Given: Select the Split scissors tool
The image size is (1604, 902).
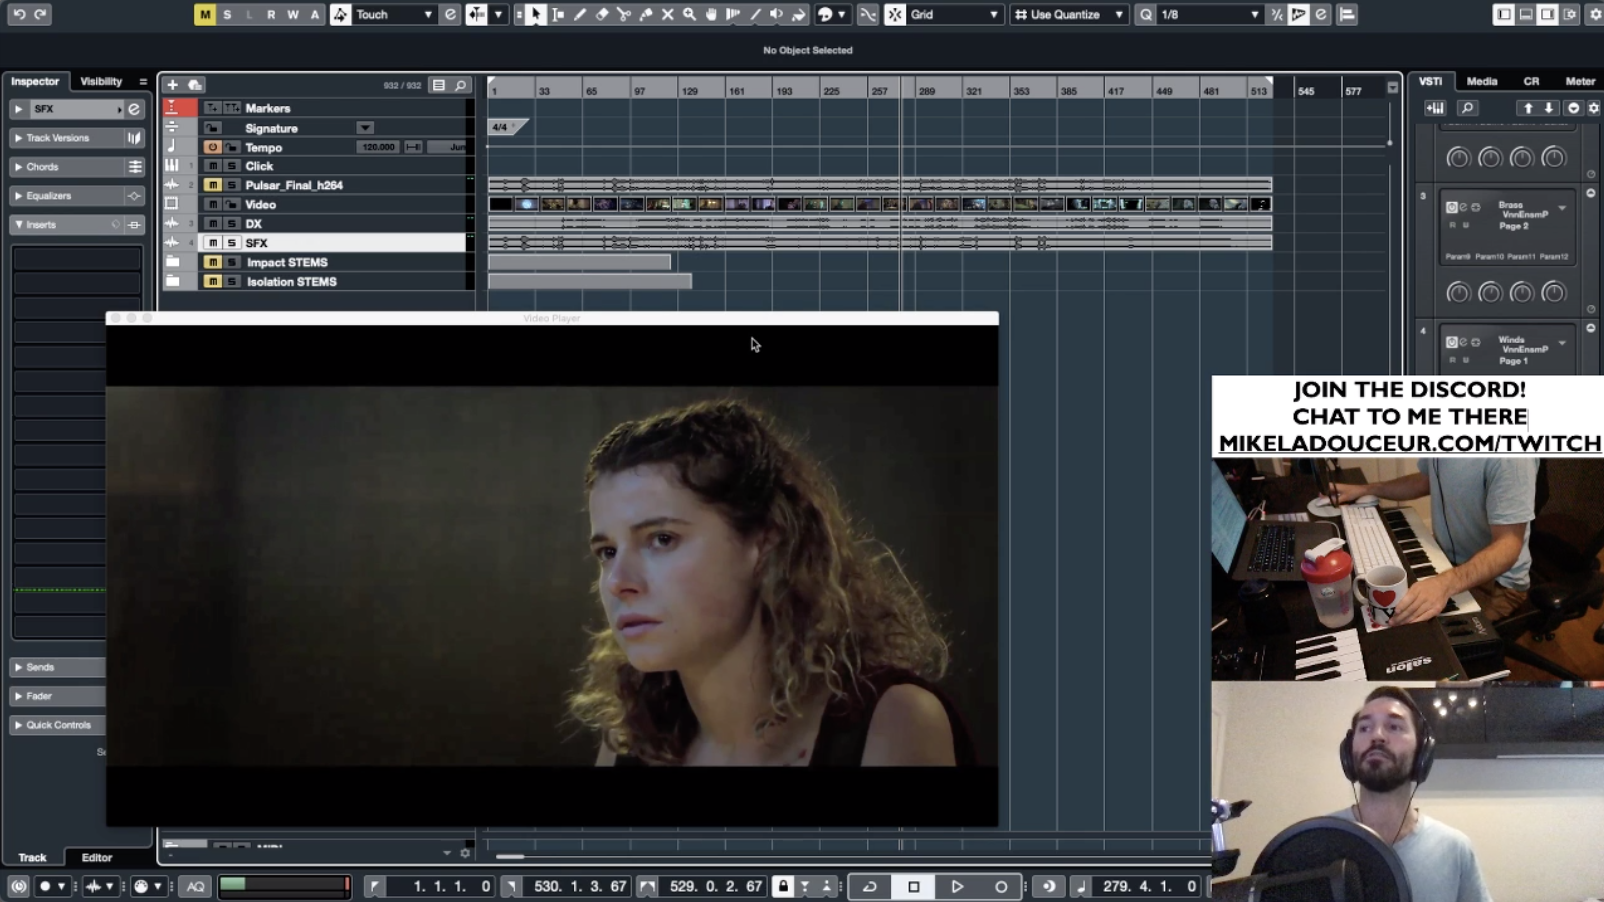Looking at the screenshot, I should click(x=624, y=14).
